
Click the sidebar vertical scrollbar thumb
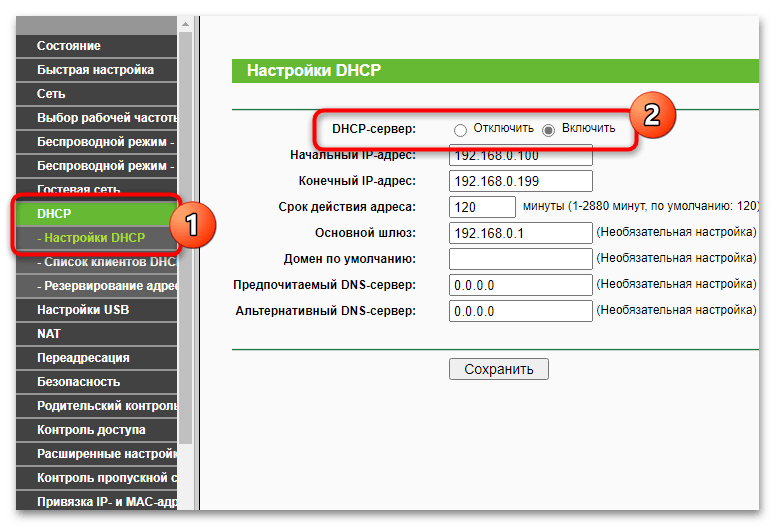click(185, 237)
